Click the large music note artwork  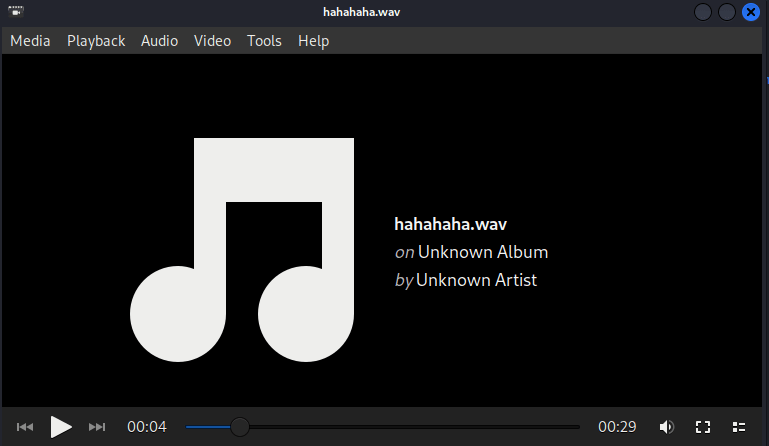[x=243, y=249]
